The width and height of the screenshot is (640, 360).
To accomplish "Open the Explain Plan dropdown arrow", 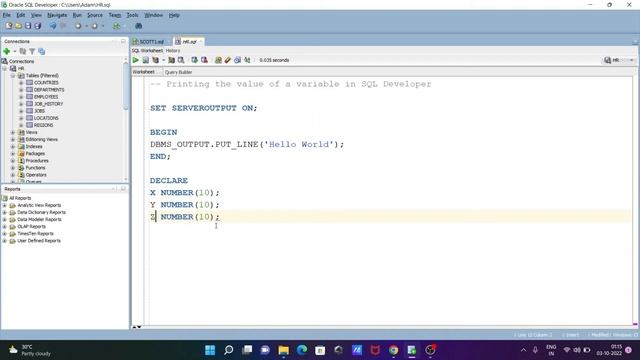I will click(x=164, y=60).
